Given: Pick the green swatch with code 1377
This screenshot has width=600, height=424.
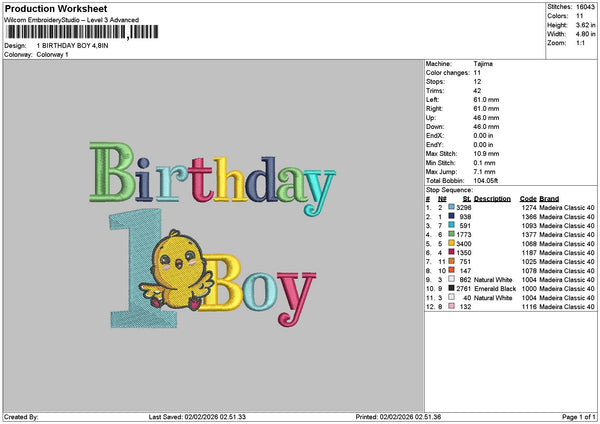Looking at the screenshot, I should coord(452,234).
